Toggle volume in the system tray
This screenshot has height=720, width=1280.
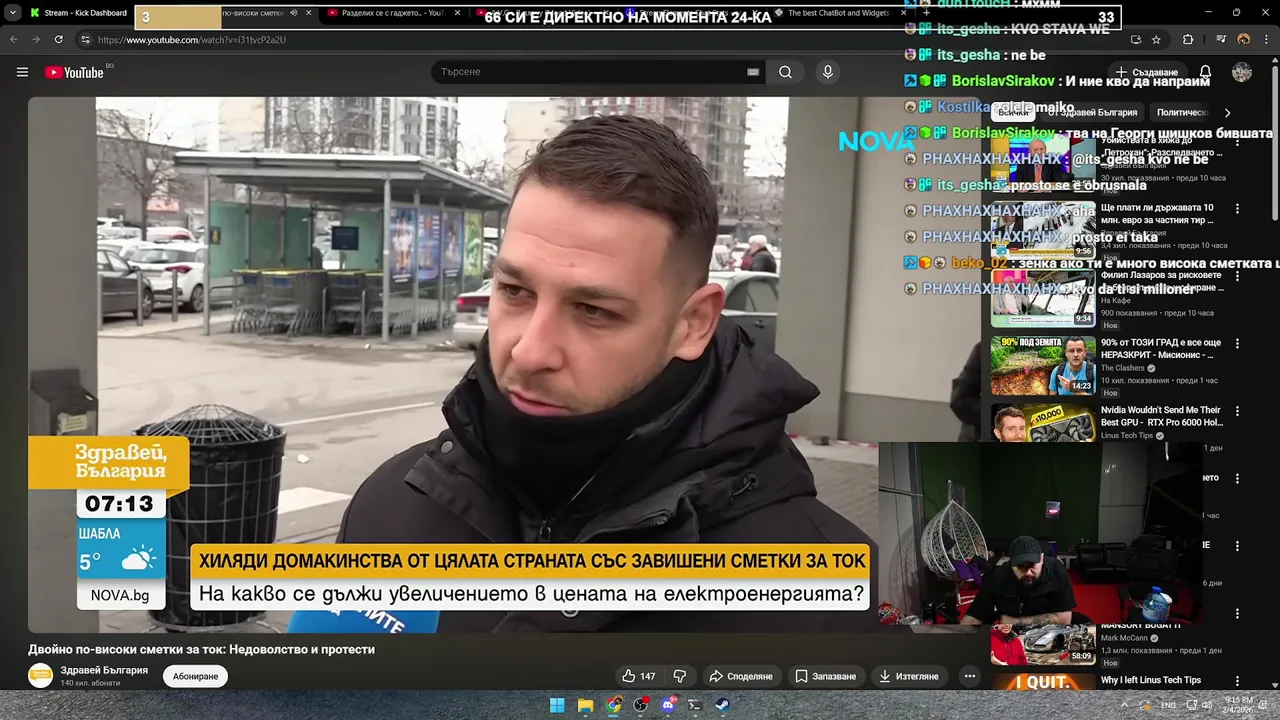point(1205,705)
